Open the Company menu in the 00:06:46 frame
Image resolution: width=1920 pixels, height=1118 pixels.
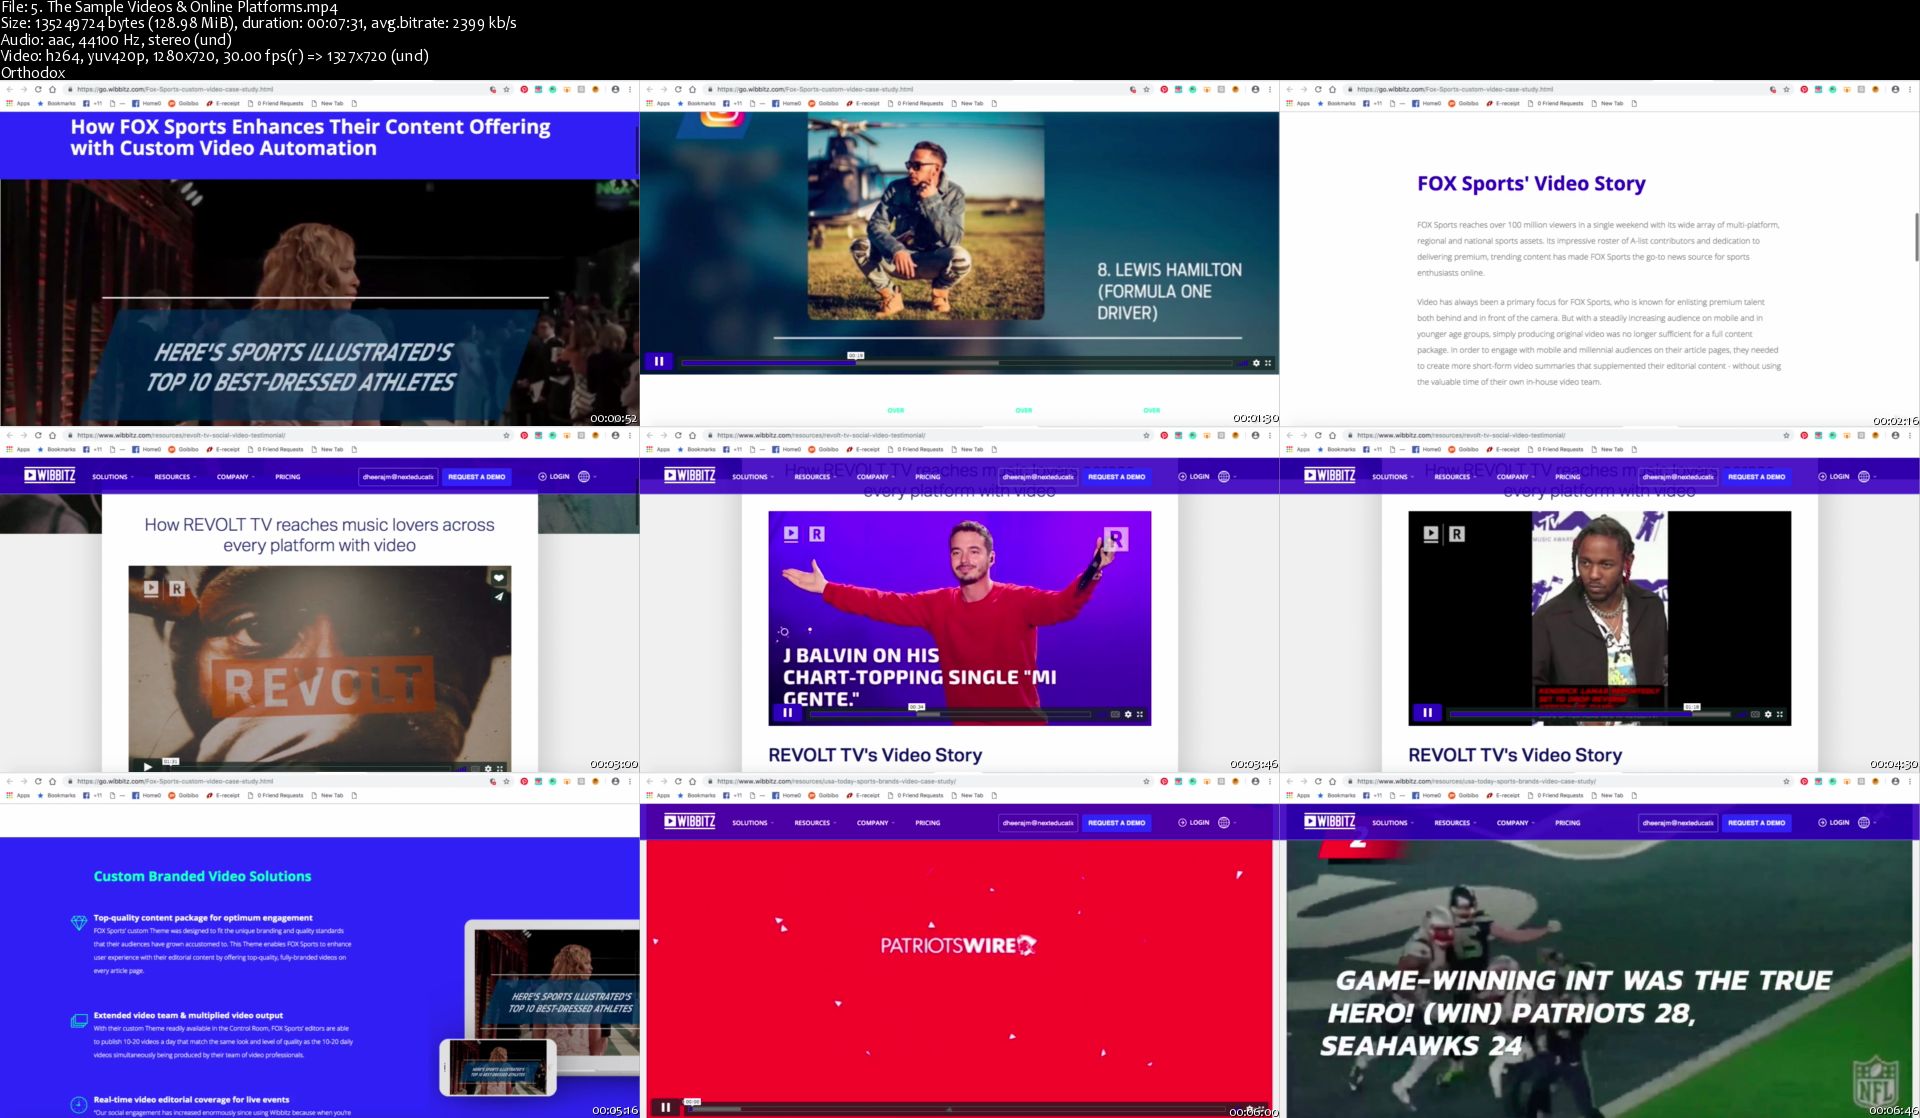[x=1515, y=823]
